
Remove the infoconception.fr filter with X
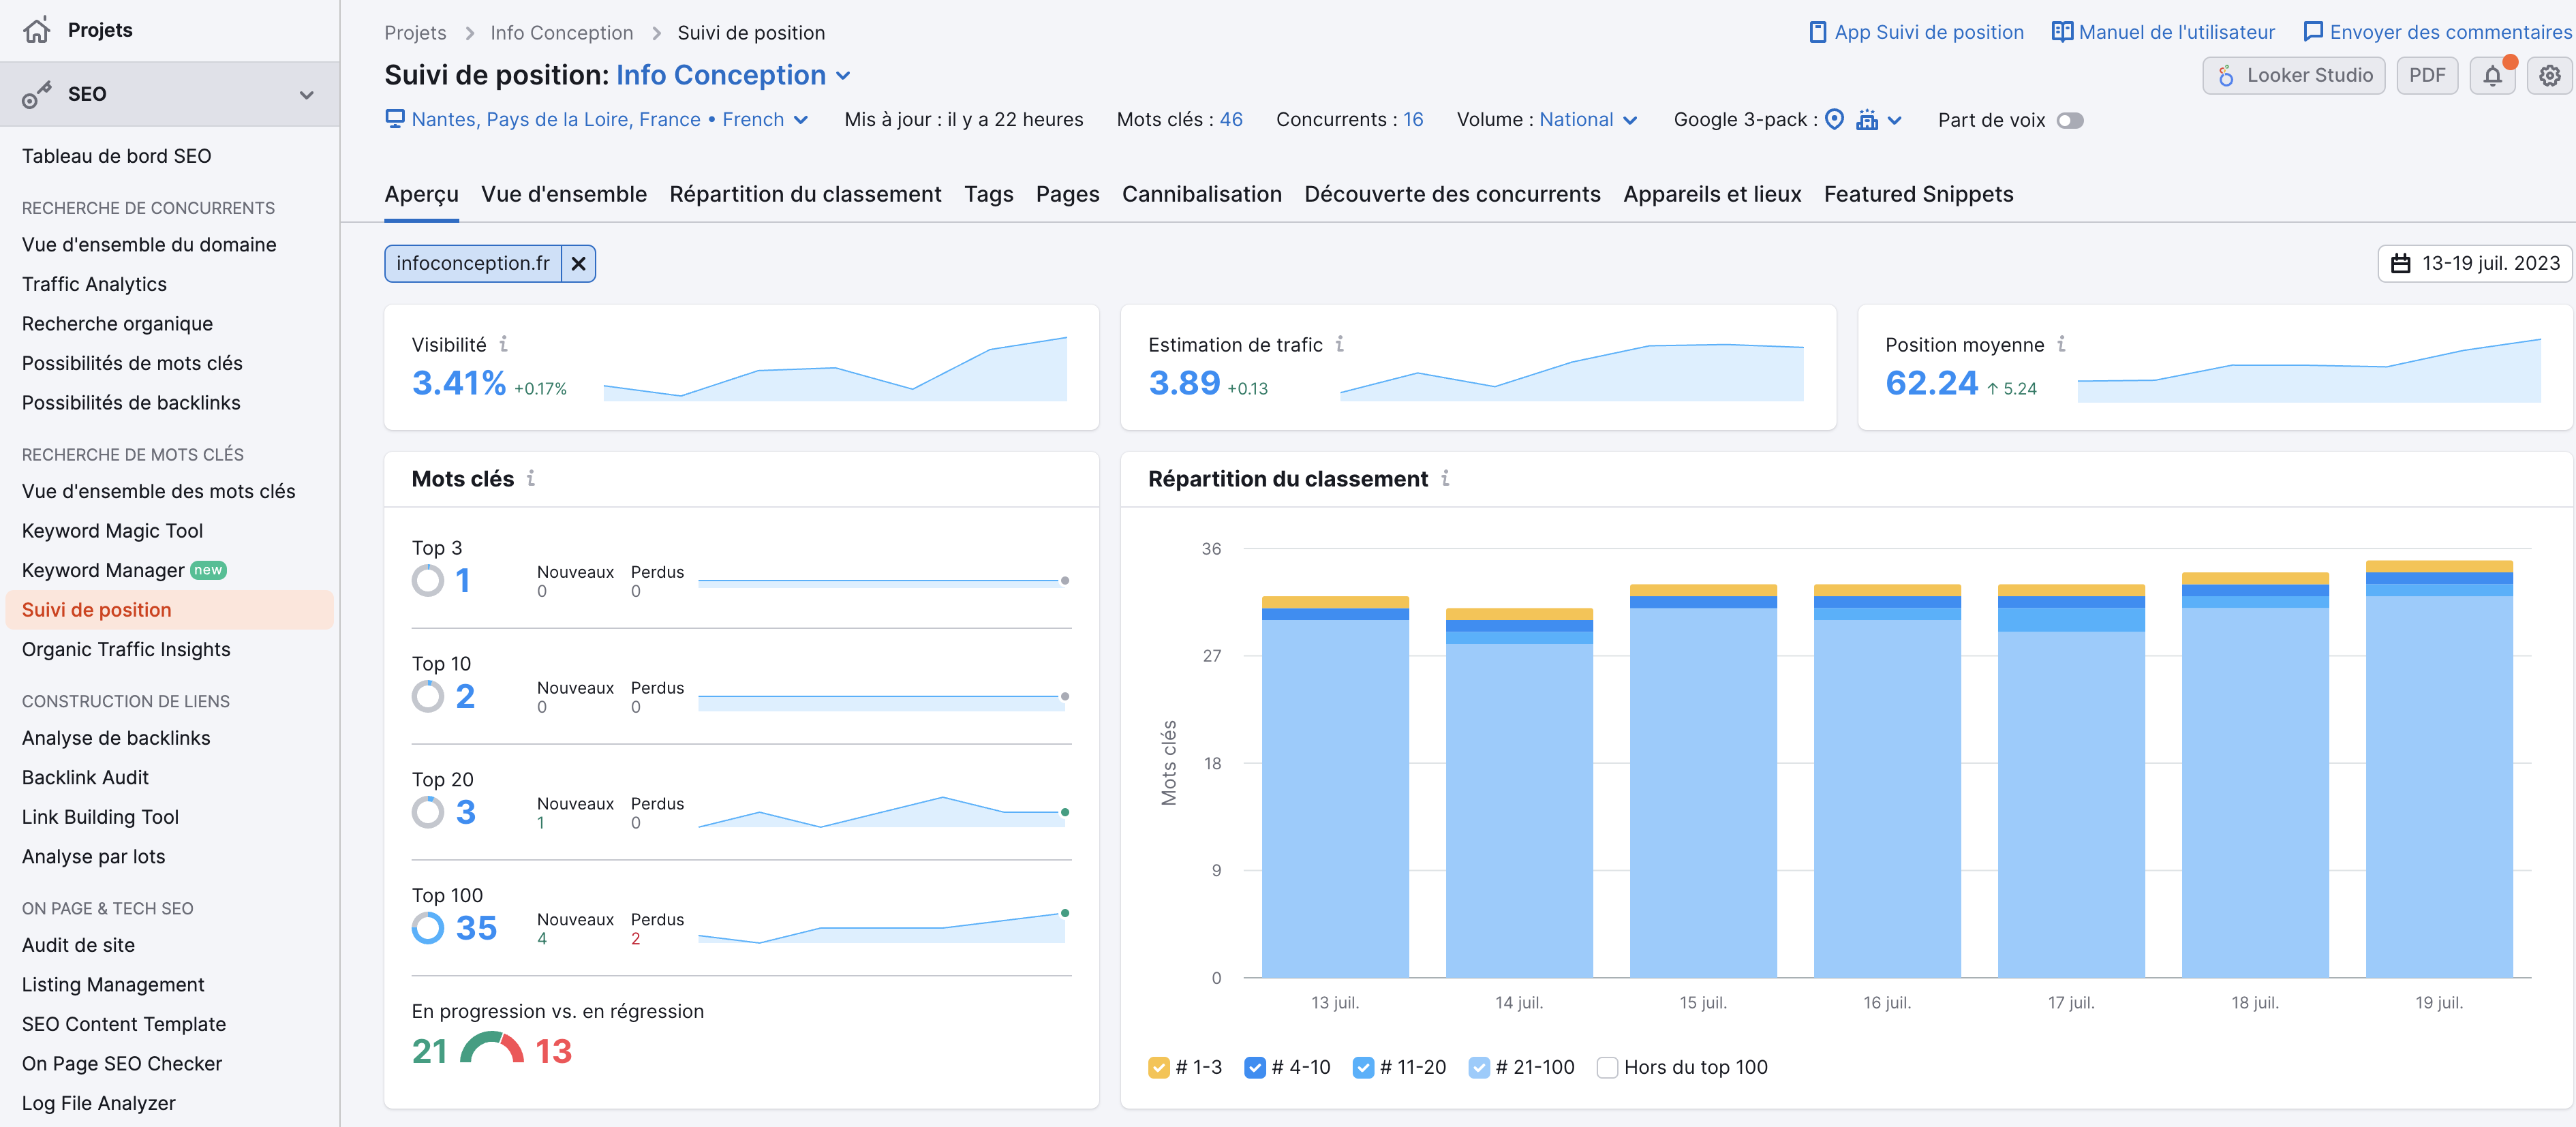(x=578, y=263)
